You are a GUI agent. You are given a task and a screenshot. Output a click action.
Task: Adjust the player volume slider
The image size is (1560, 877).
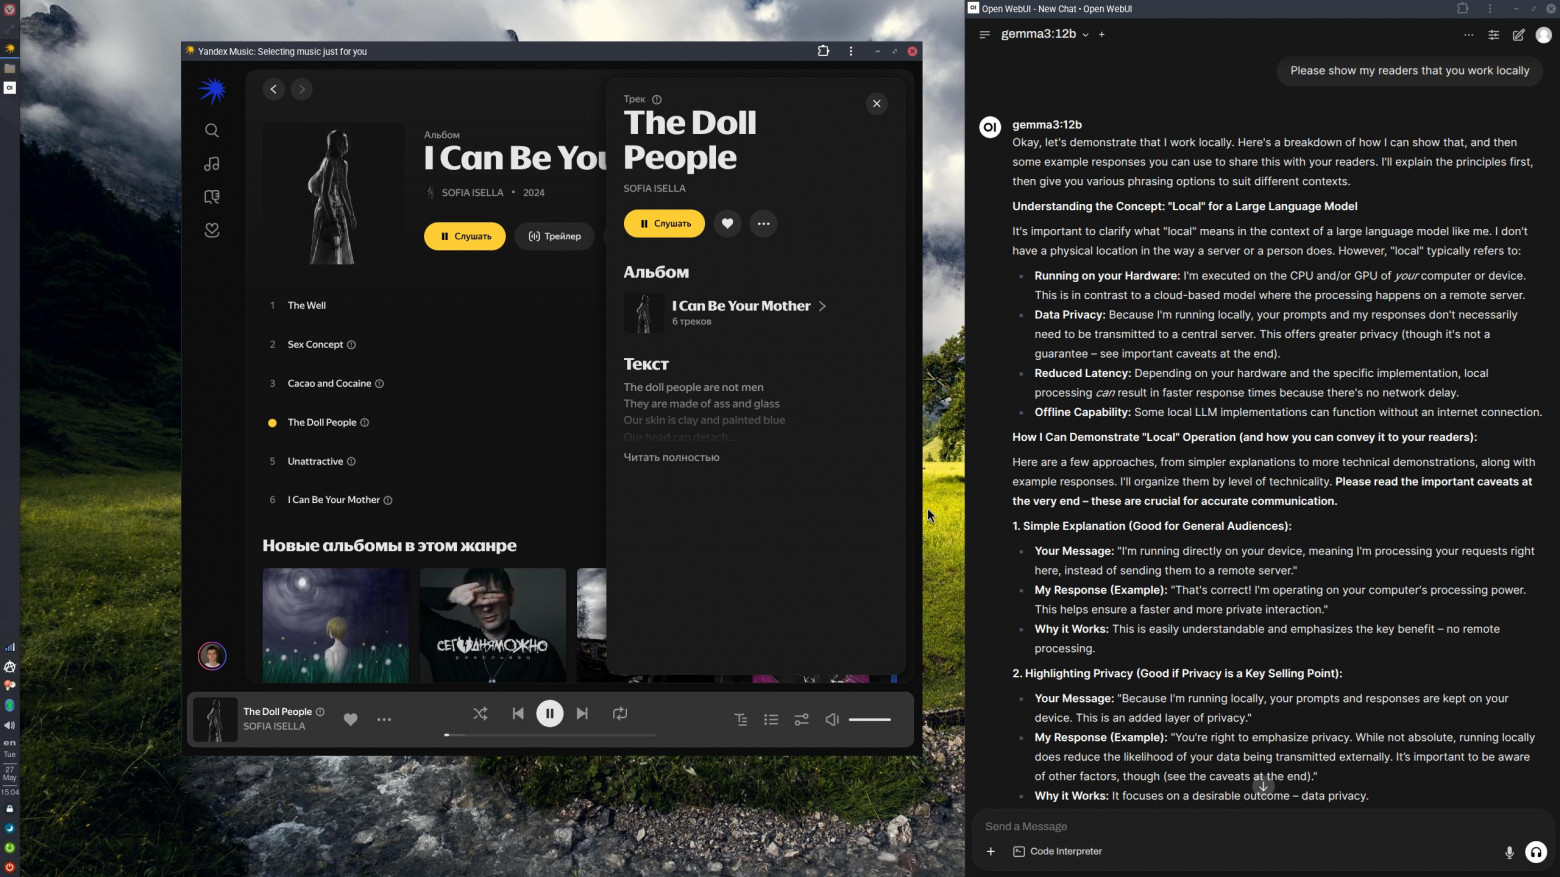coord(870,720)
